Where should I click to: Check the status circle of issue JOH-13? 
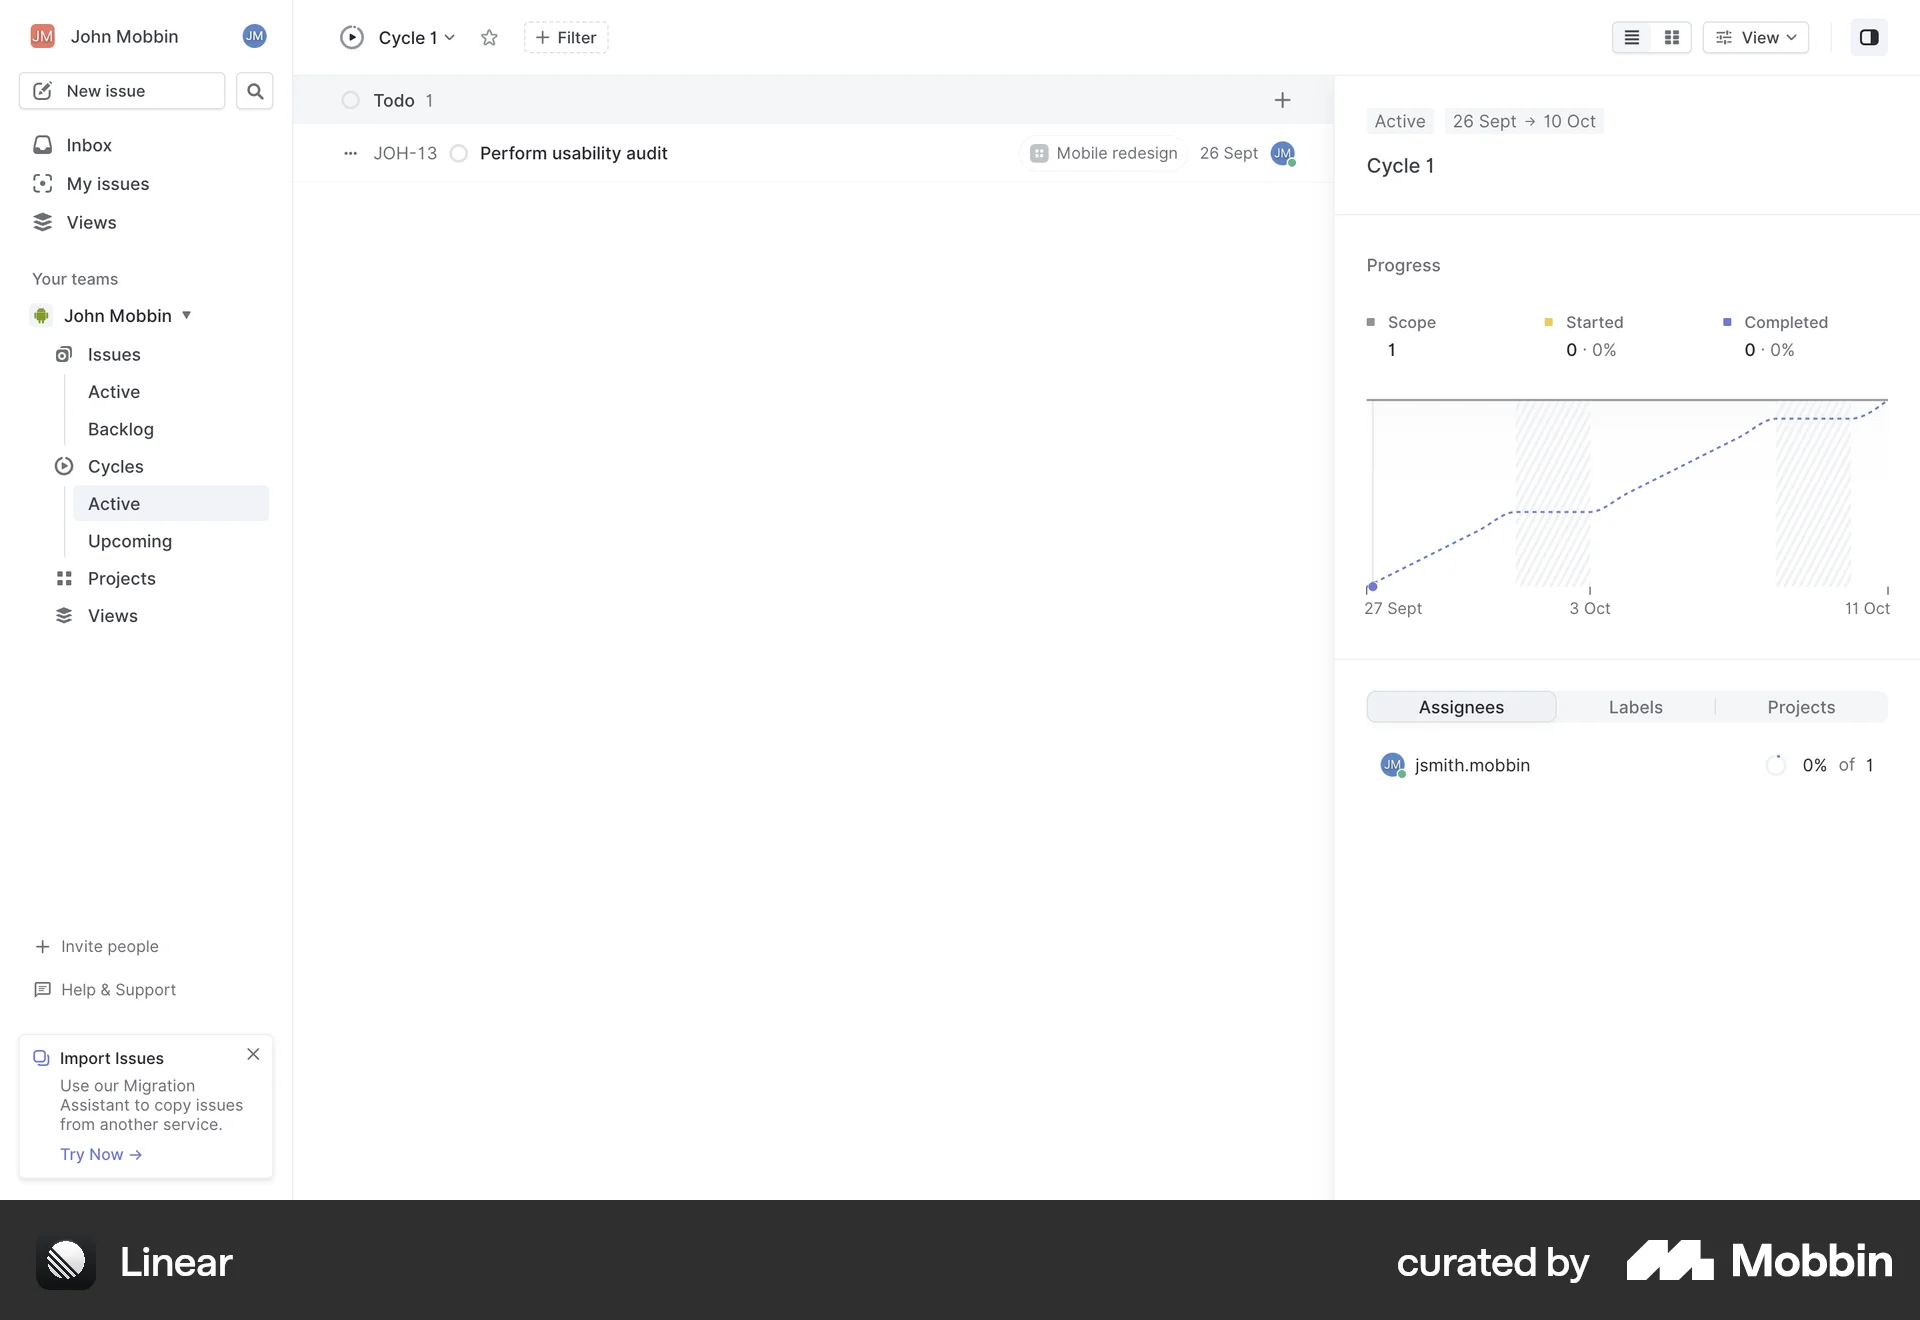click(459, 153)
